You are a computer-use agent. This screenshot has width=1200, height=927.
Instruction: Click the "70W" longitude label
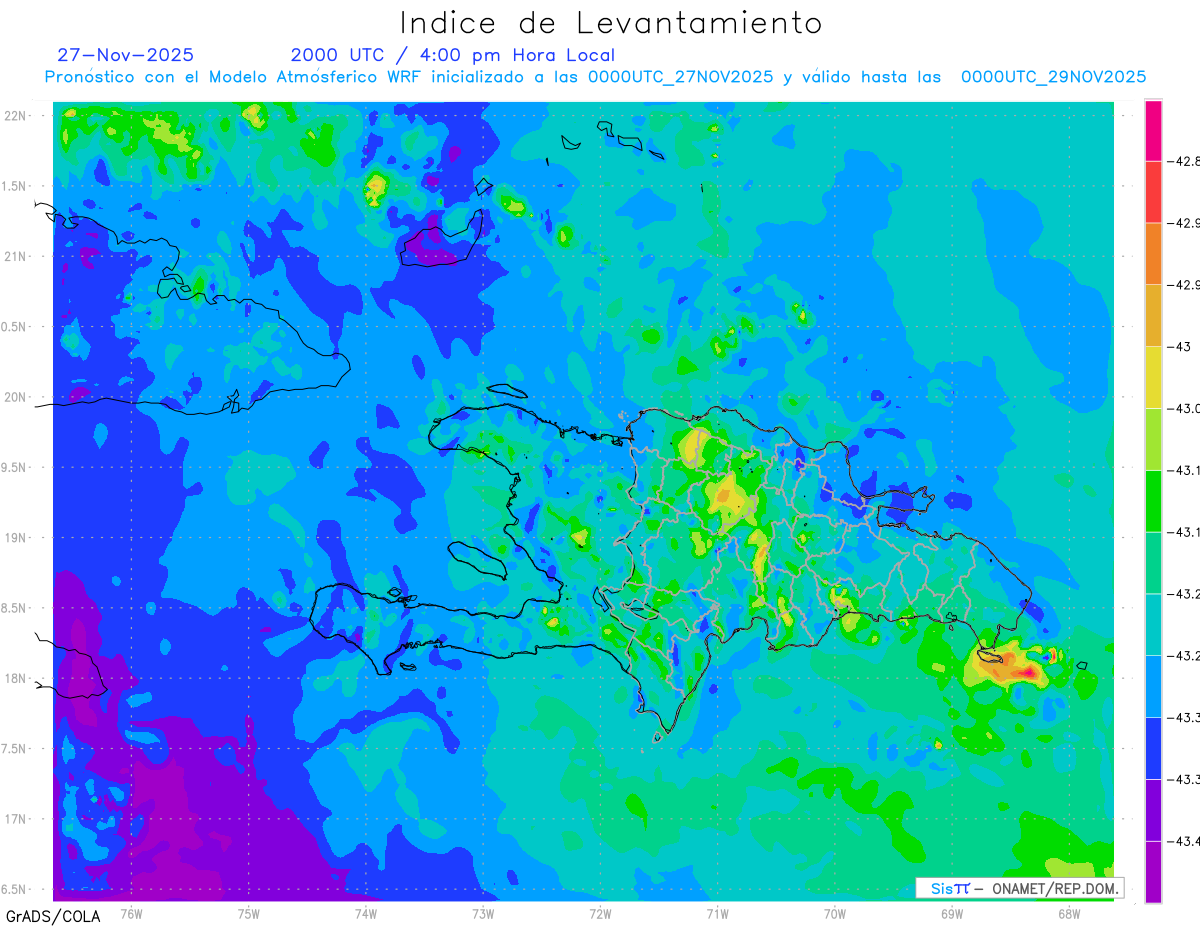pos(835,913)
